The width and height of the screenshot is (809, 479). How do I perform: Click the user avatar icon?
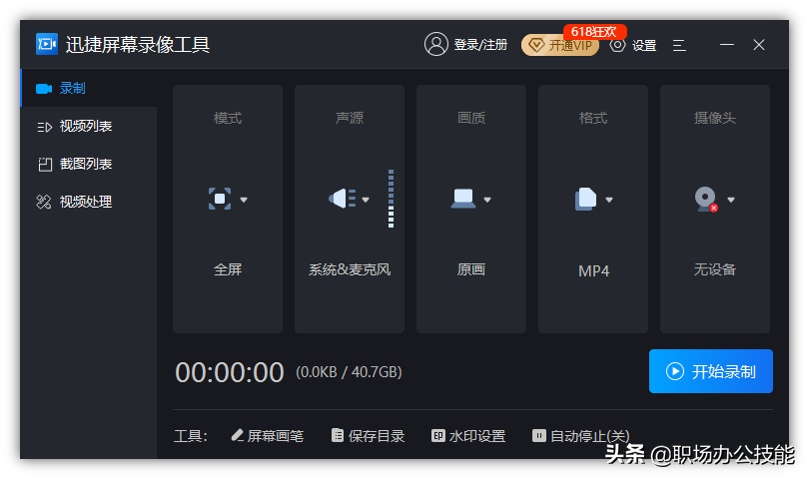click(x=436, y=44)
